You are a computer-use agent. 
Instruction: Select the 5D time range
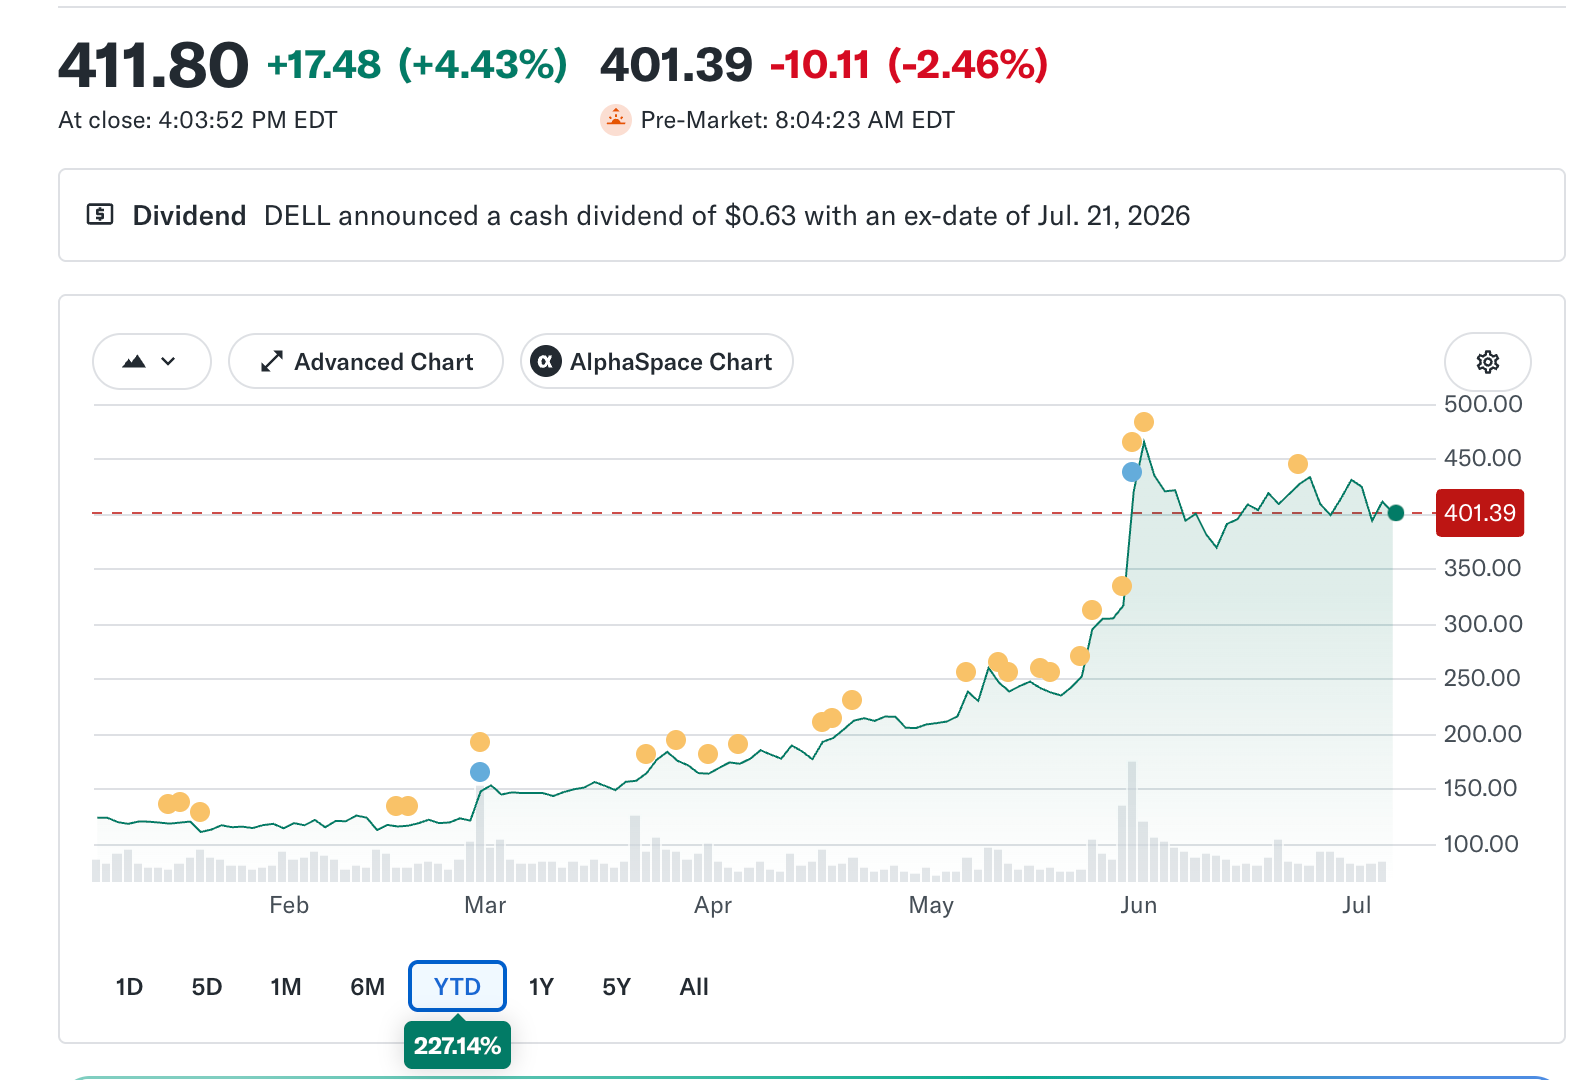point(207,987)
